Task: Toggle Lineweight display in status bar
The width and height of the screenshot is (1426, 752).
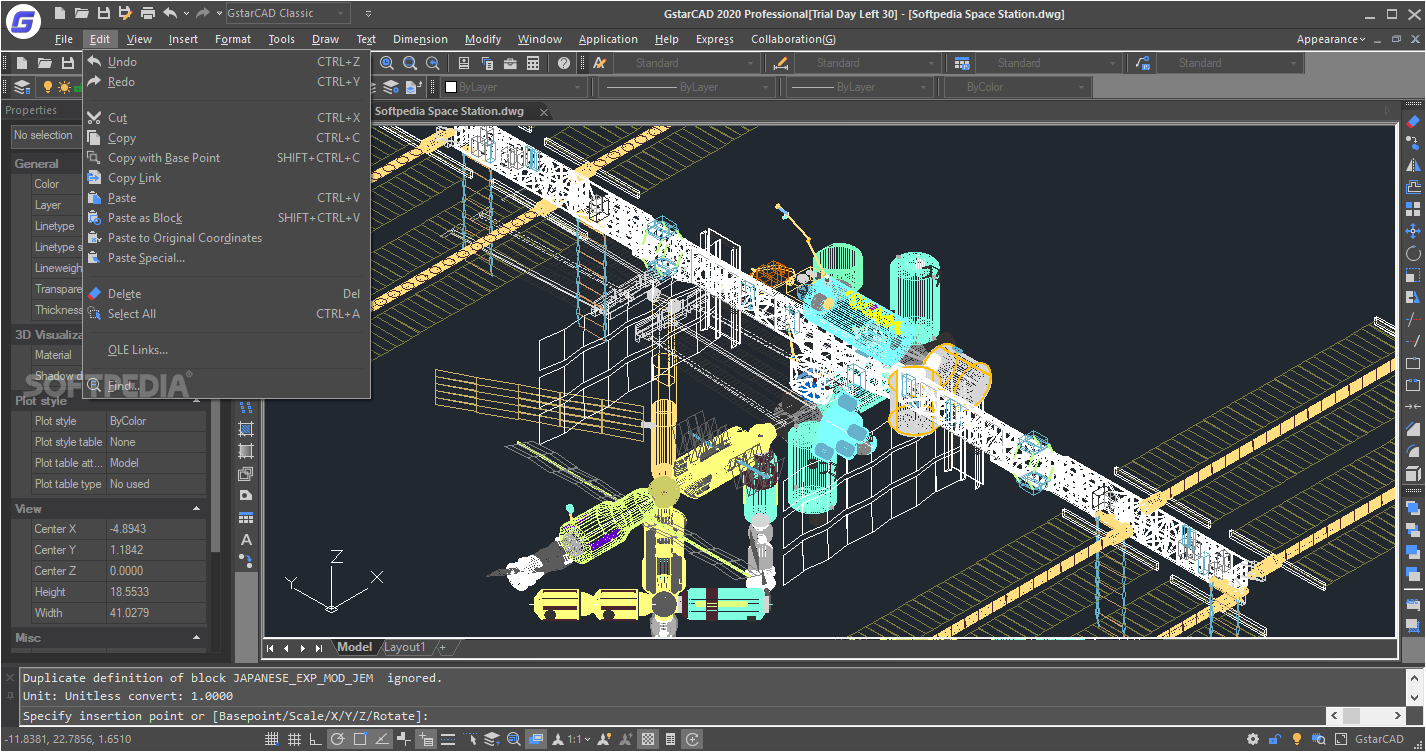Action: (448, 740)
